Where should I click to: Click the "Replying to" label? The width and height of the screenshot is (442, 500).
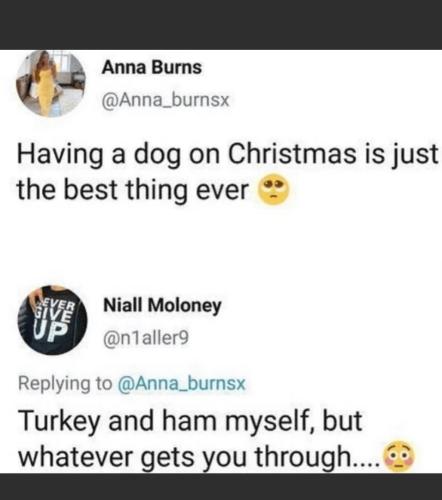pyautogui.click(x=65, y=384)
